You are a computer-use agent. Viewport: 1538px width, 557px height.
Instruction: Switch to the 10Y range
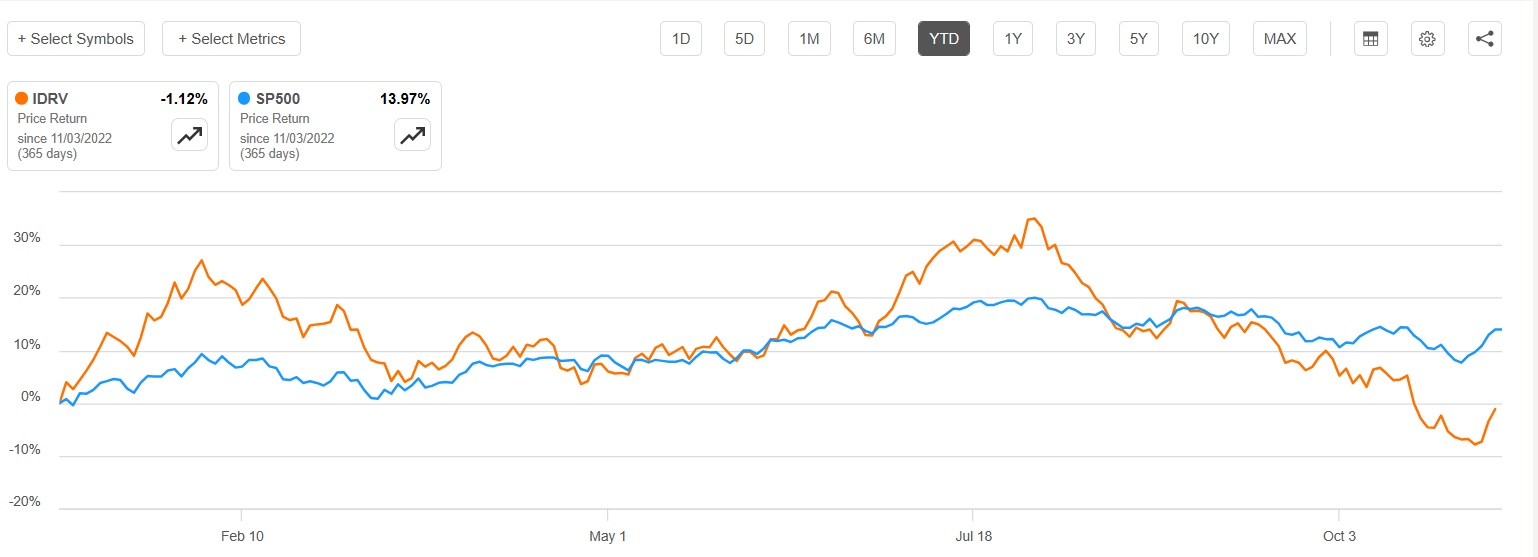pos(1206,39)
